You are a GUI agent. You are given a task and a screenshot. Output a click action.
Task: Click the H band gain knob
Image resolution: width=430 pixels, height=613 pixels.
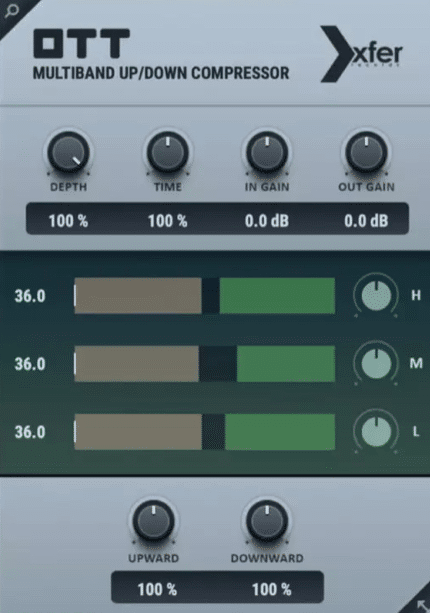pos(376,296)
